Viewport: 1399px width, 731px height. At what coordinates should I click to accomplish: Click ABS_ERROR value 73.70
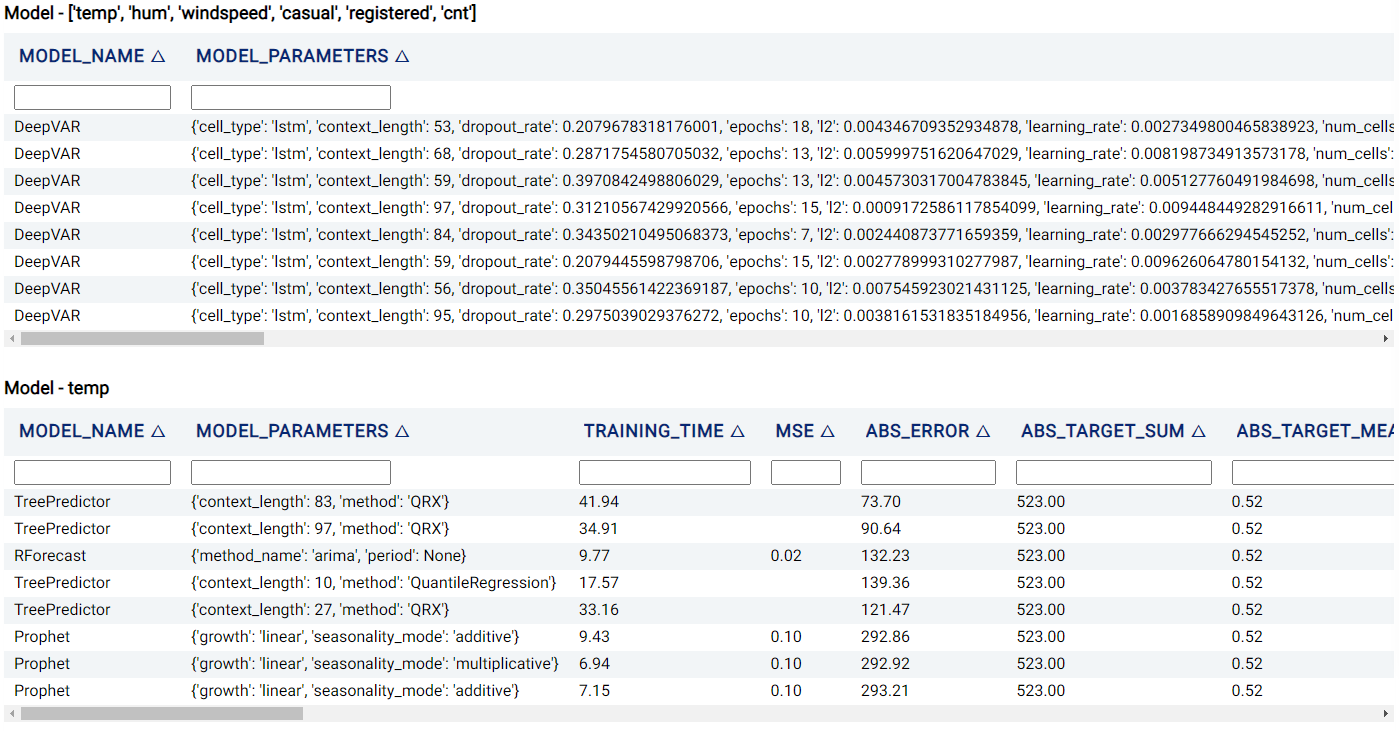(881, 502)
